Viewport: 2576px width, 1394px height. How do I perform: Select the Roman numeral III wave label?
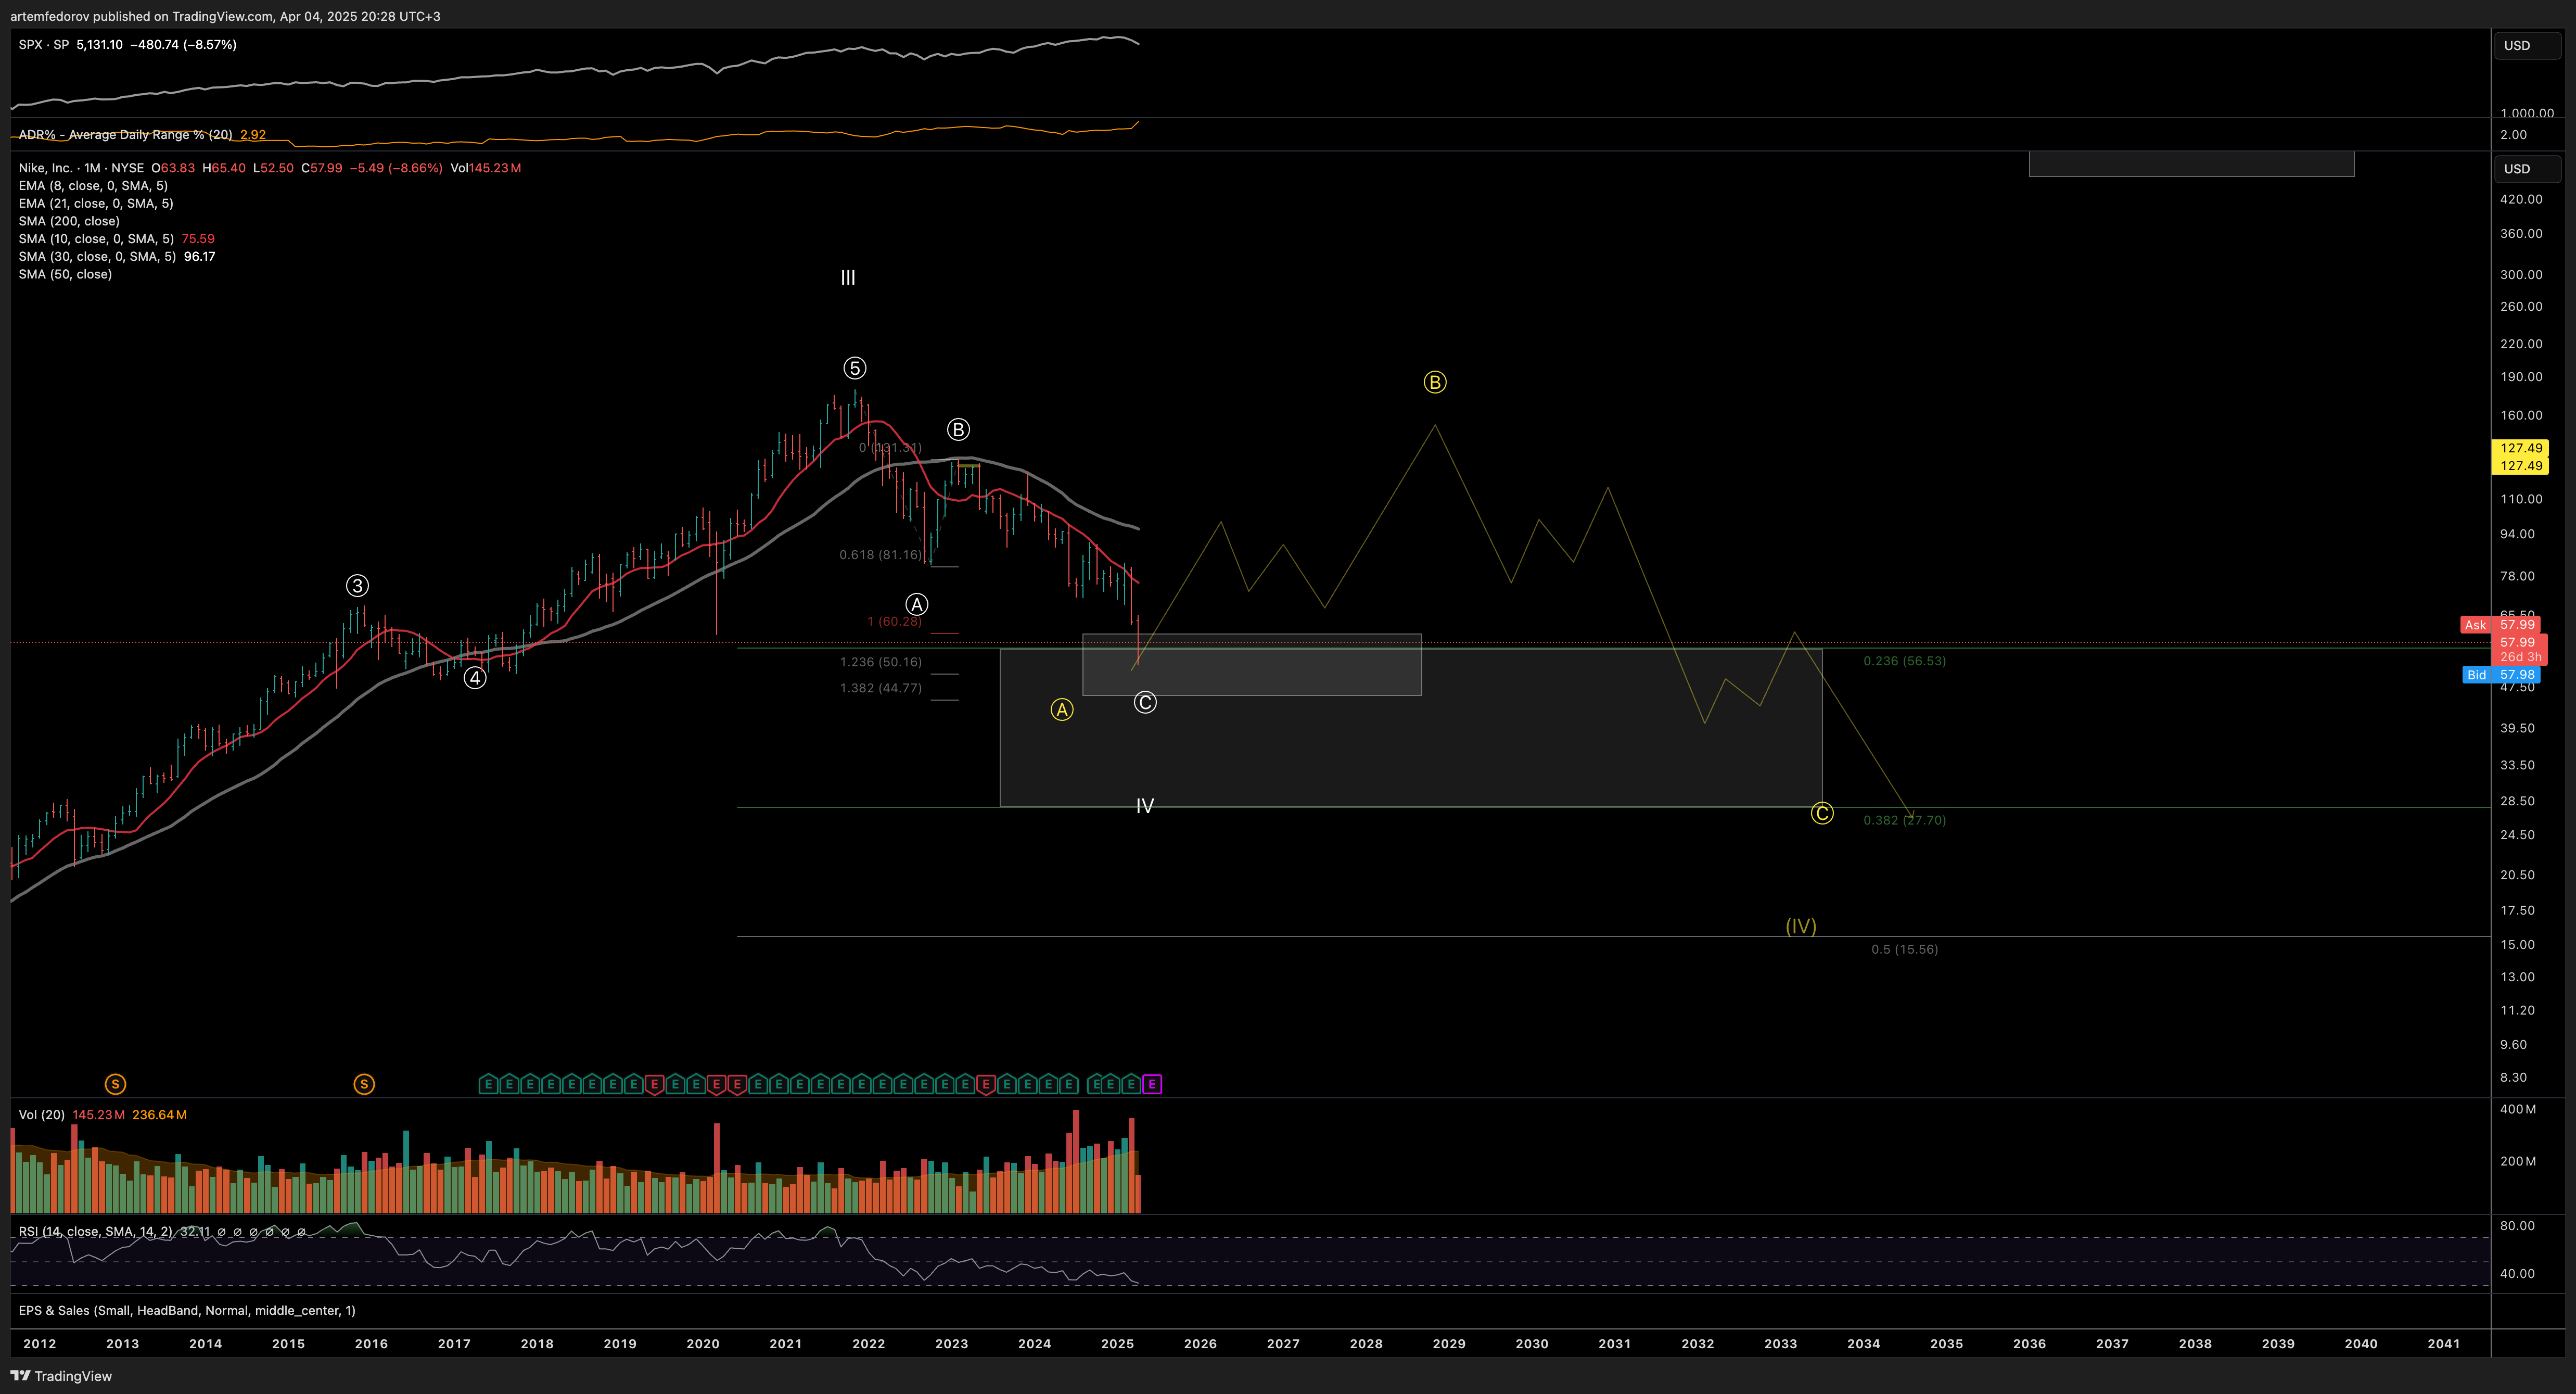848,278
